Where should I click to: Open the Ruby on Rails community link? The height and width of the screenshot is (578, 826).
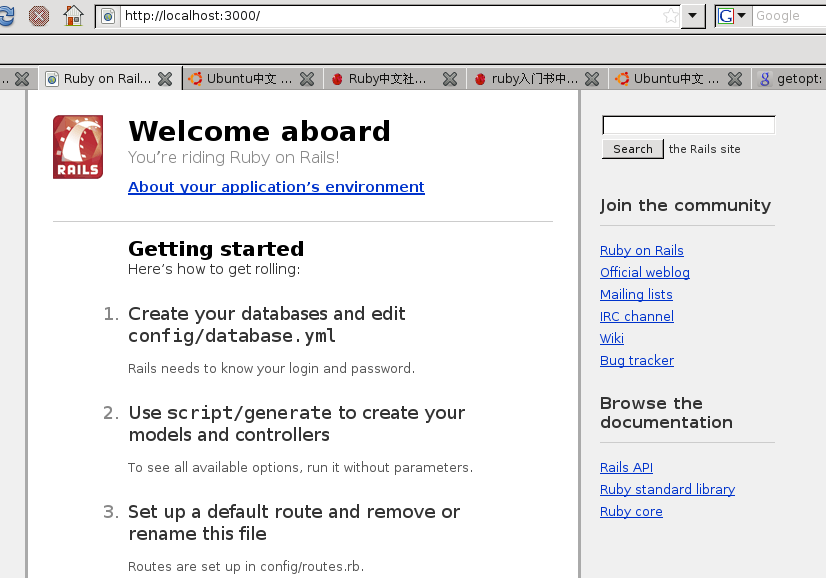coord(642,250)
